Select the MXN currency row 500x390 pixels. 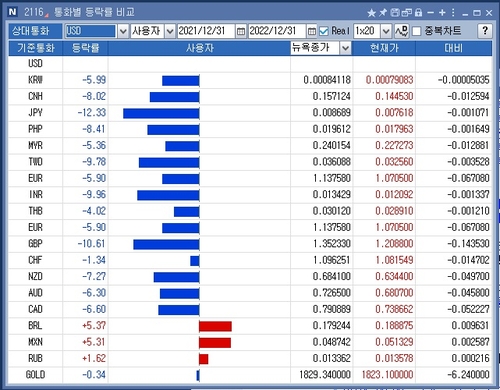[250, 342]
